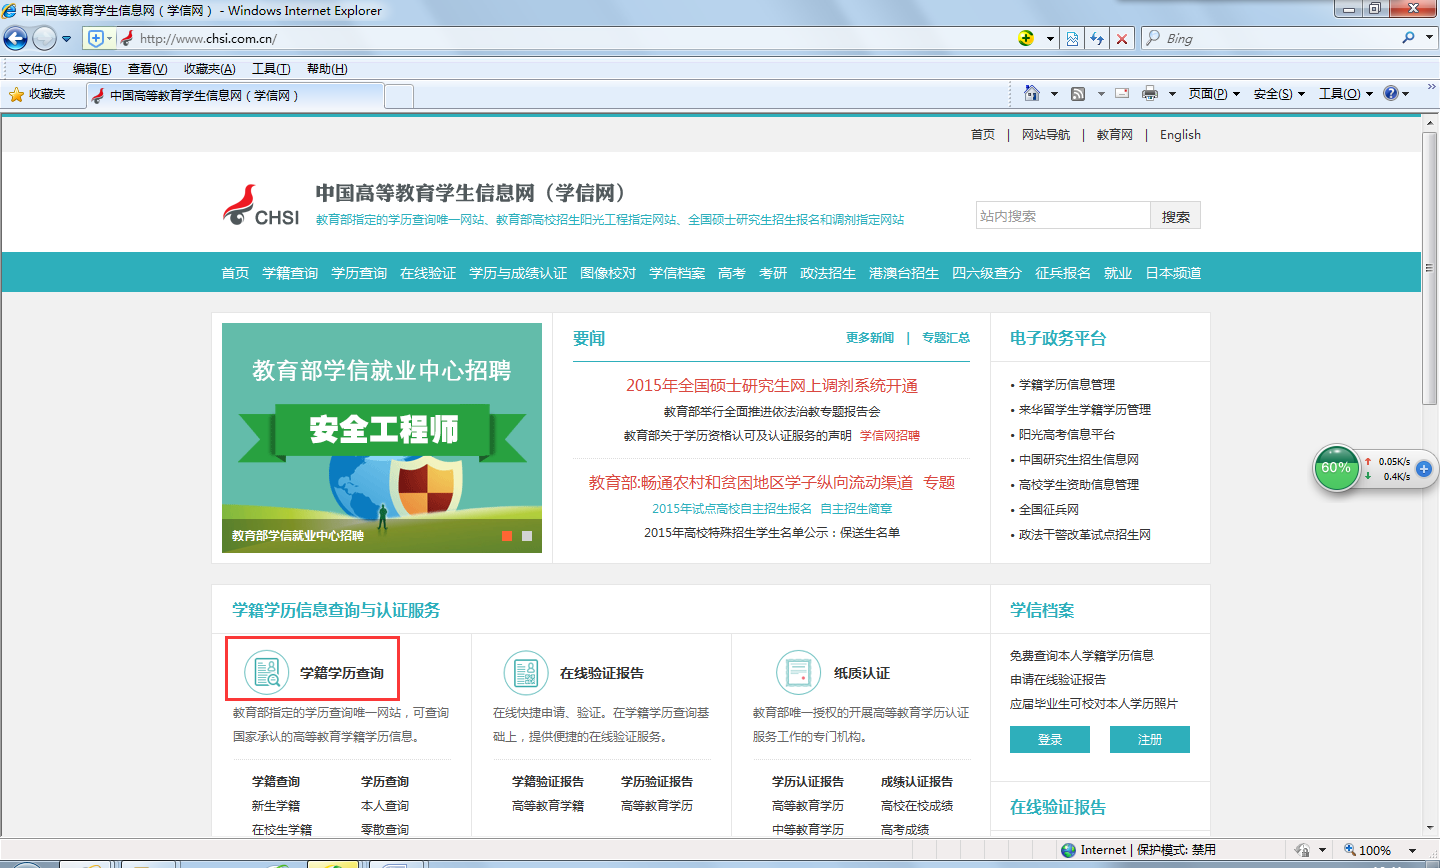Click the 专题汇总 link
This screenshot has height=868, width=1440.
[946, 338]
